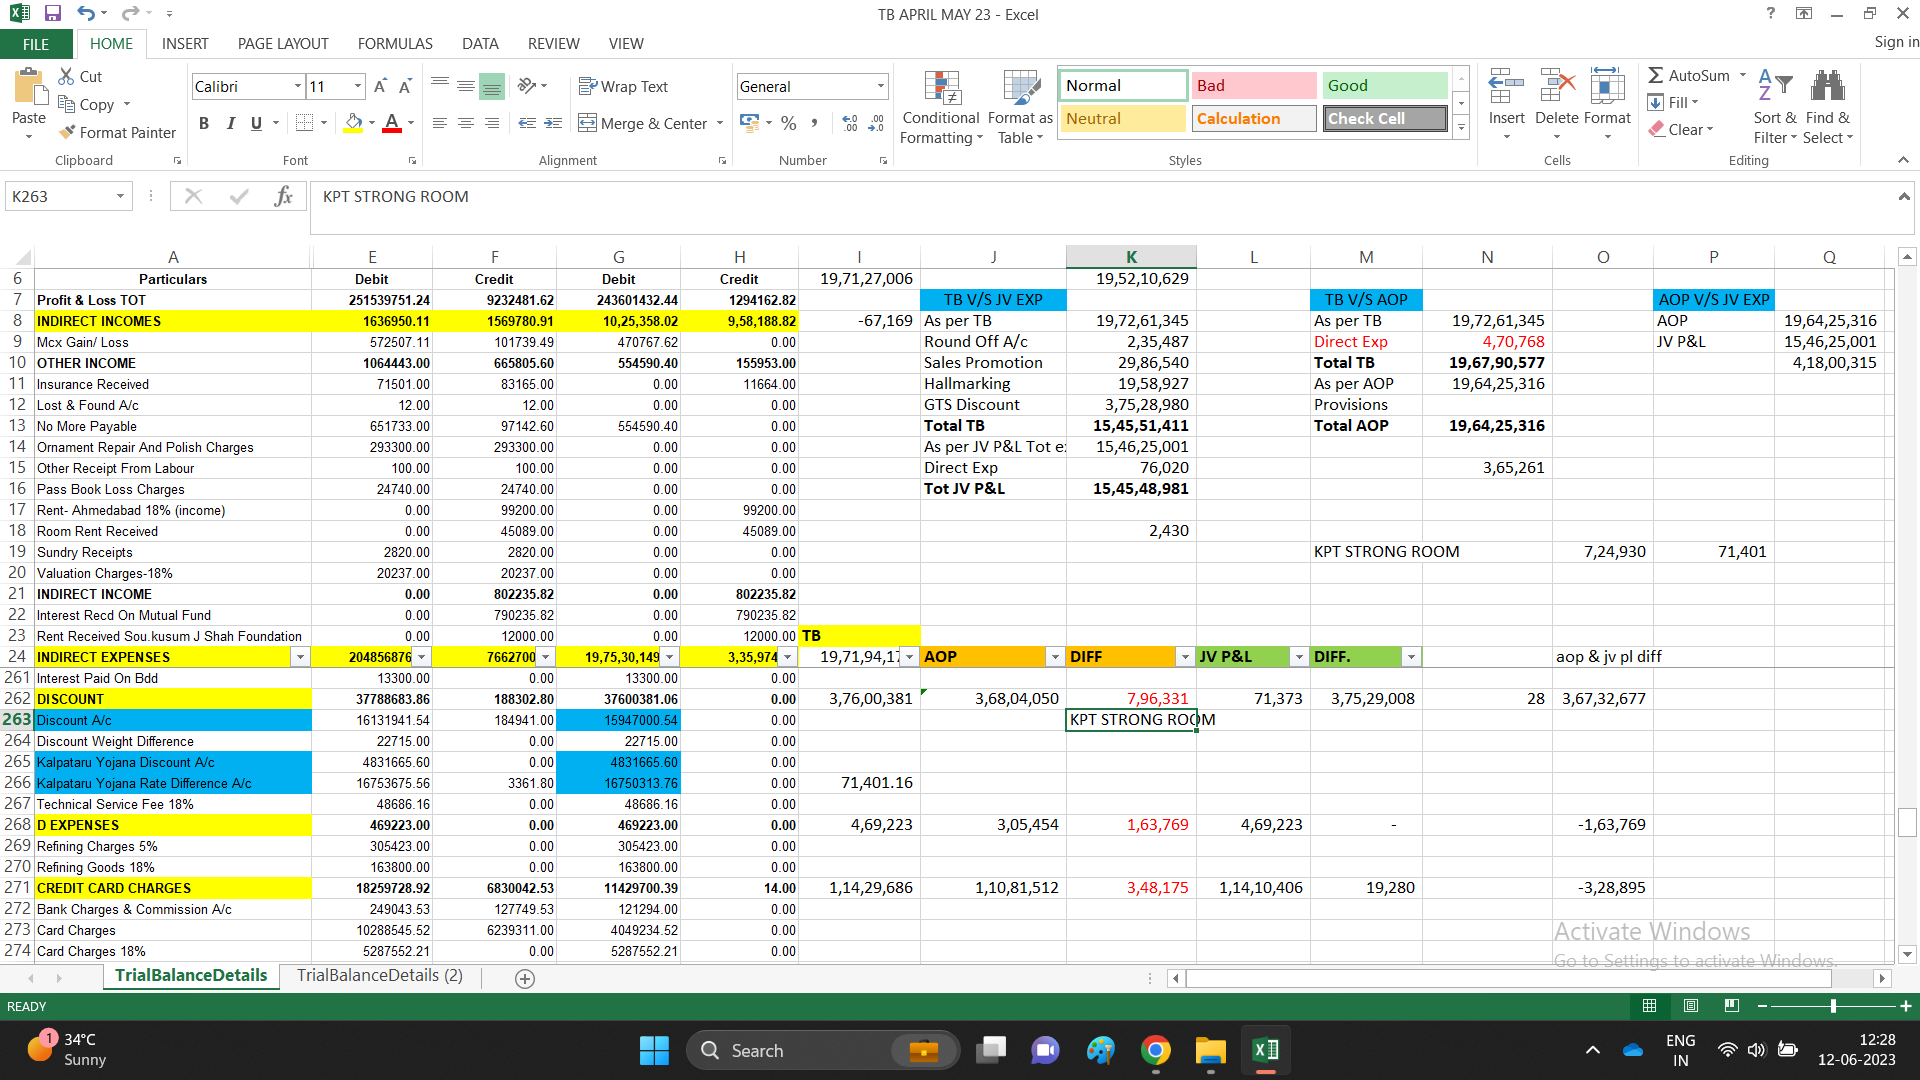Click the Windows taskbar Search box

point(822,1051)
